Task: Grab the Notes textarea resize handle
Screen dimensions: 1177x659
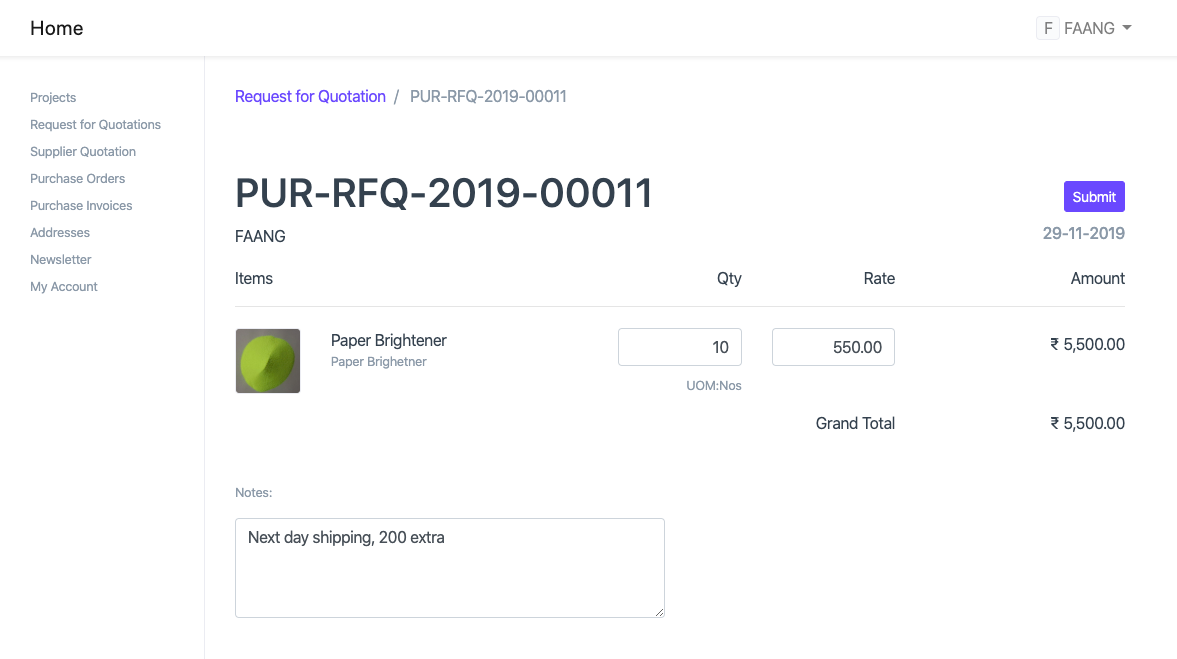Action: (x=659, y=612)
